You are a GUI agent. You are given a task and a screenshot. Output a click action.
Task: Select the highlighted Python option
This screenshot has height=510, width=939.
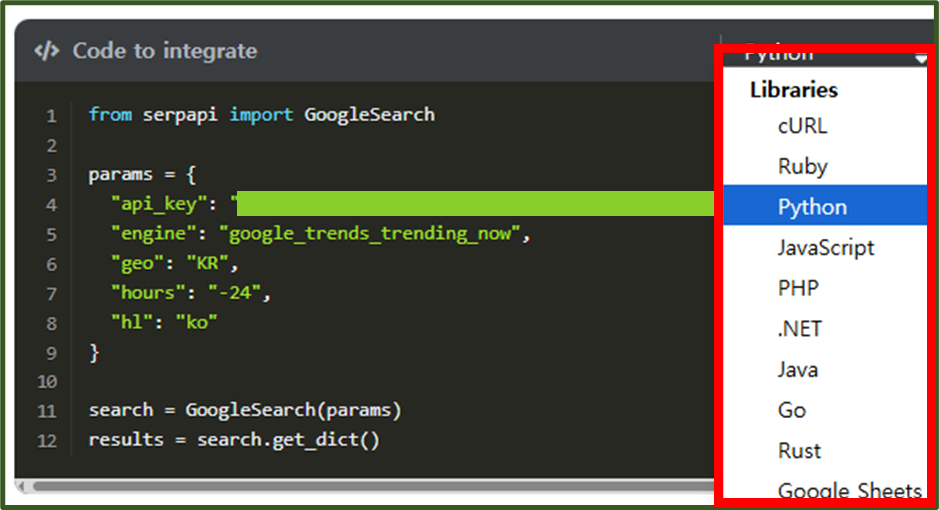pyautogui.click(x=825, y=205)
